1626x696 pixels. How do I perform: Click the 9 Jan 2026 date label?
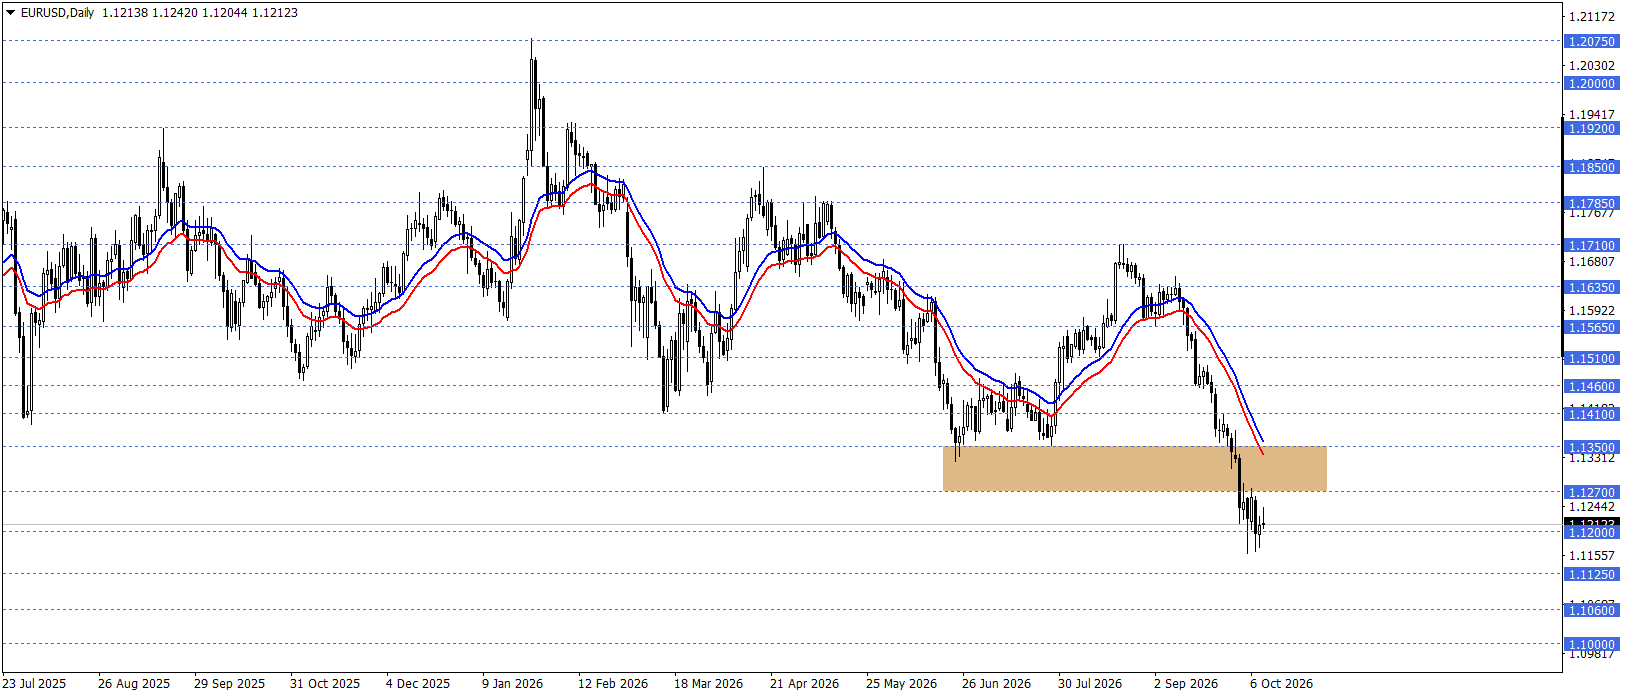[x=513, y=684]
